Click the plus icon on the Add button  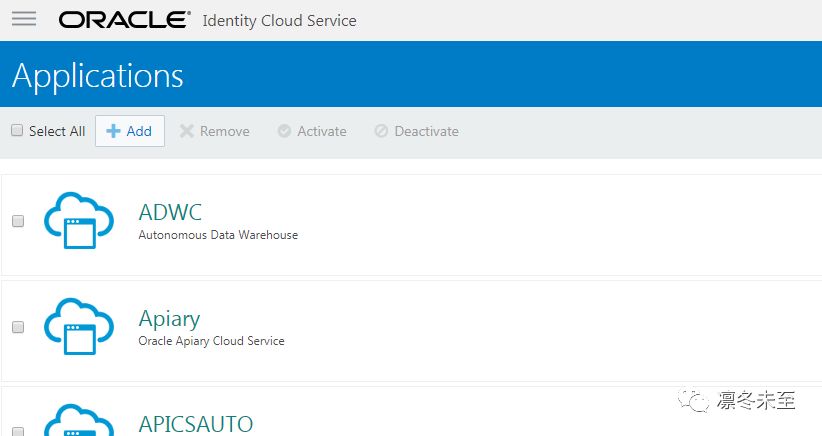[x=113, y=131]
